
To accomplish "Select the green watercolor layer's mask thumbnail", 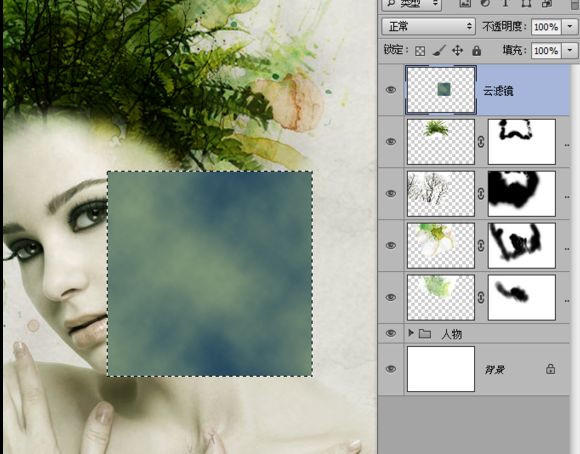I will 522,297.
